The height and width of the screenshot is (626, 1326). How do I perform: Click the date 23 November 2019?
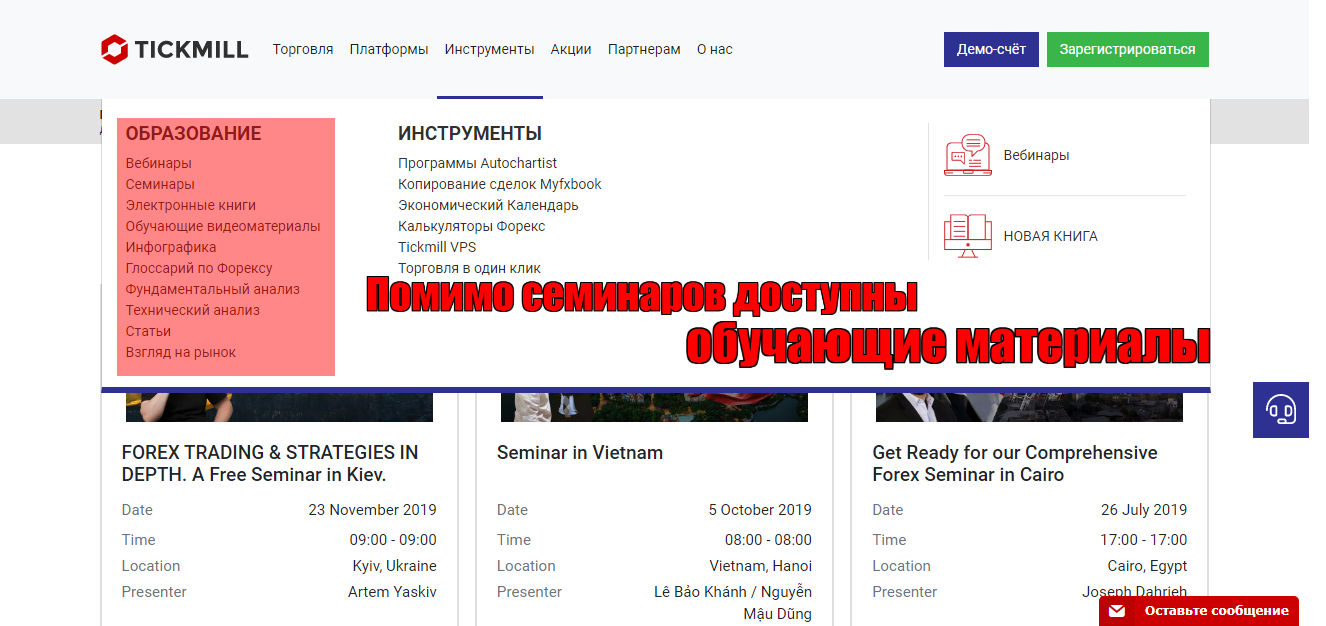(373, 509)
